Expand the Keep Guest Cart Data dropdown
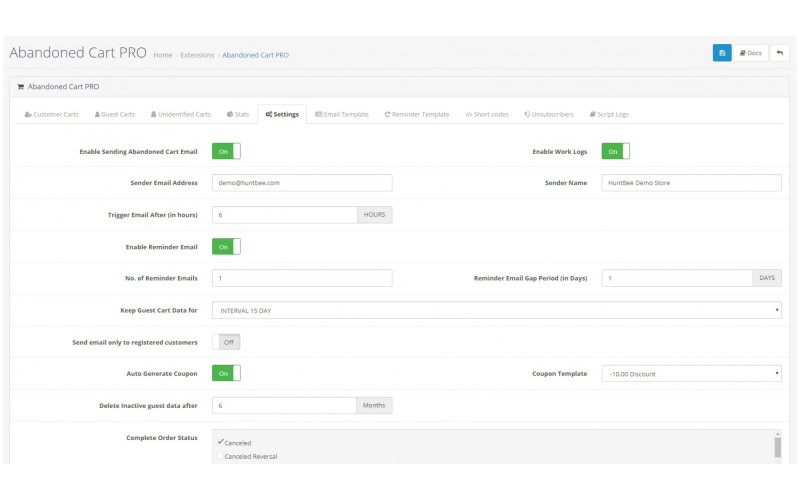Viewport: 800px width, 500px height. click(x=496, y=310)
